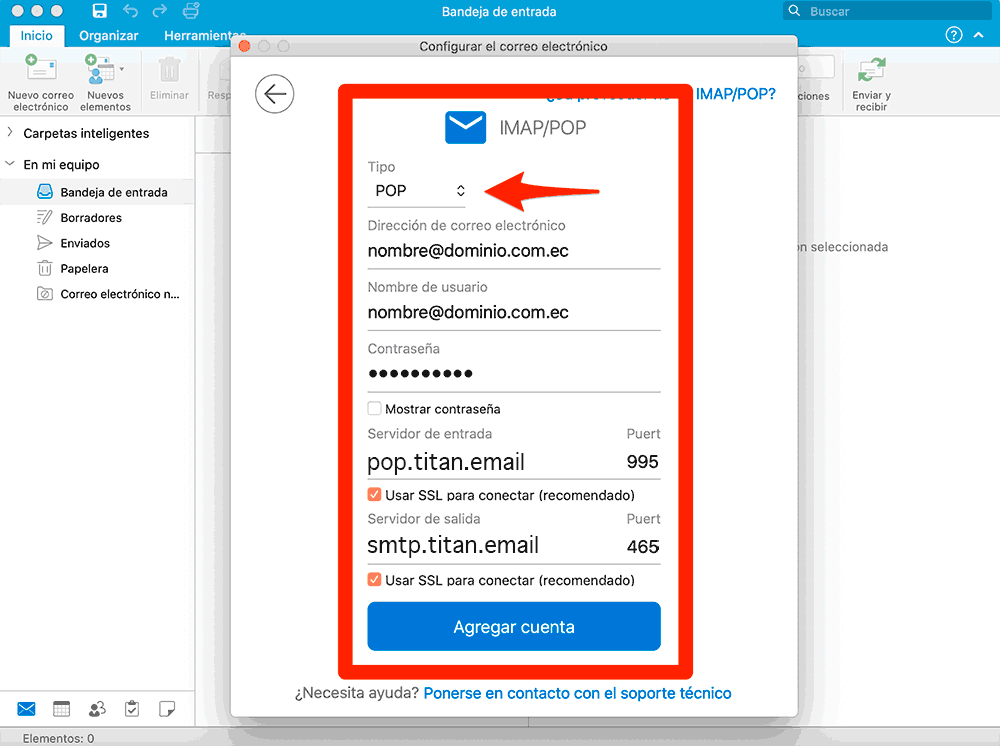Click the Dirección de correo electrónico field
This screenshot has width=1000, height=746.
[x=514, y=251]
